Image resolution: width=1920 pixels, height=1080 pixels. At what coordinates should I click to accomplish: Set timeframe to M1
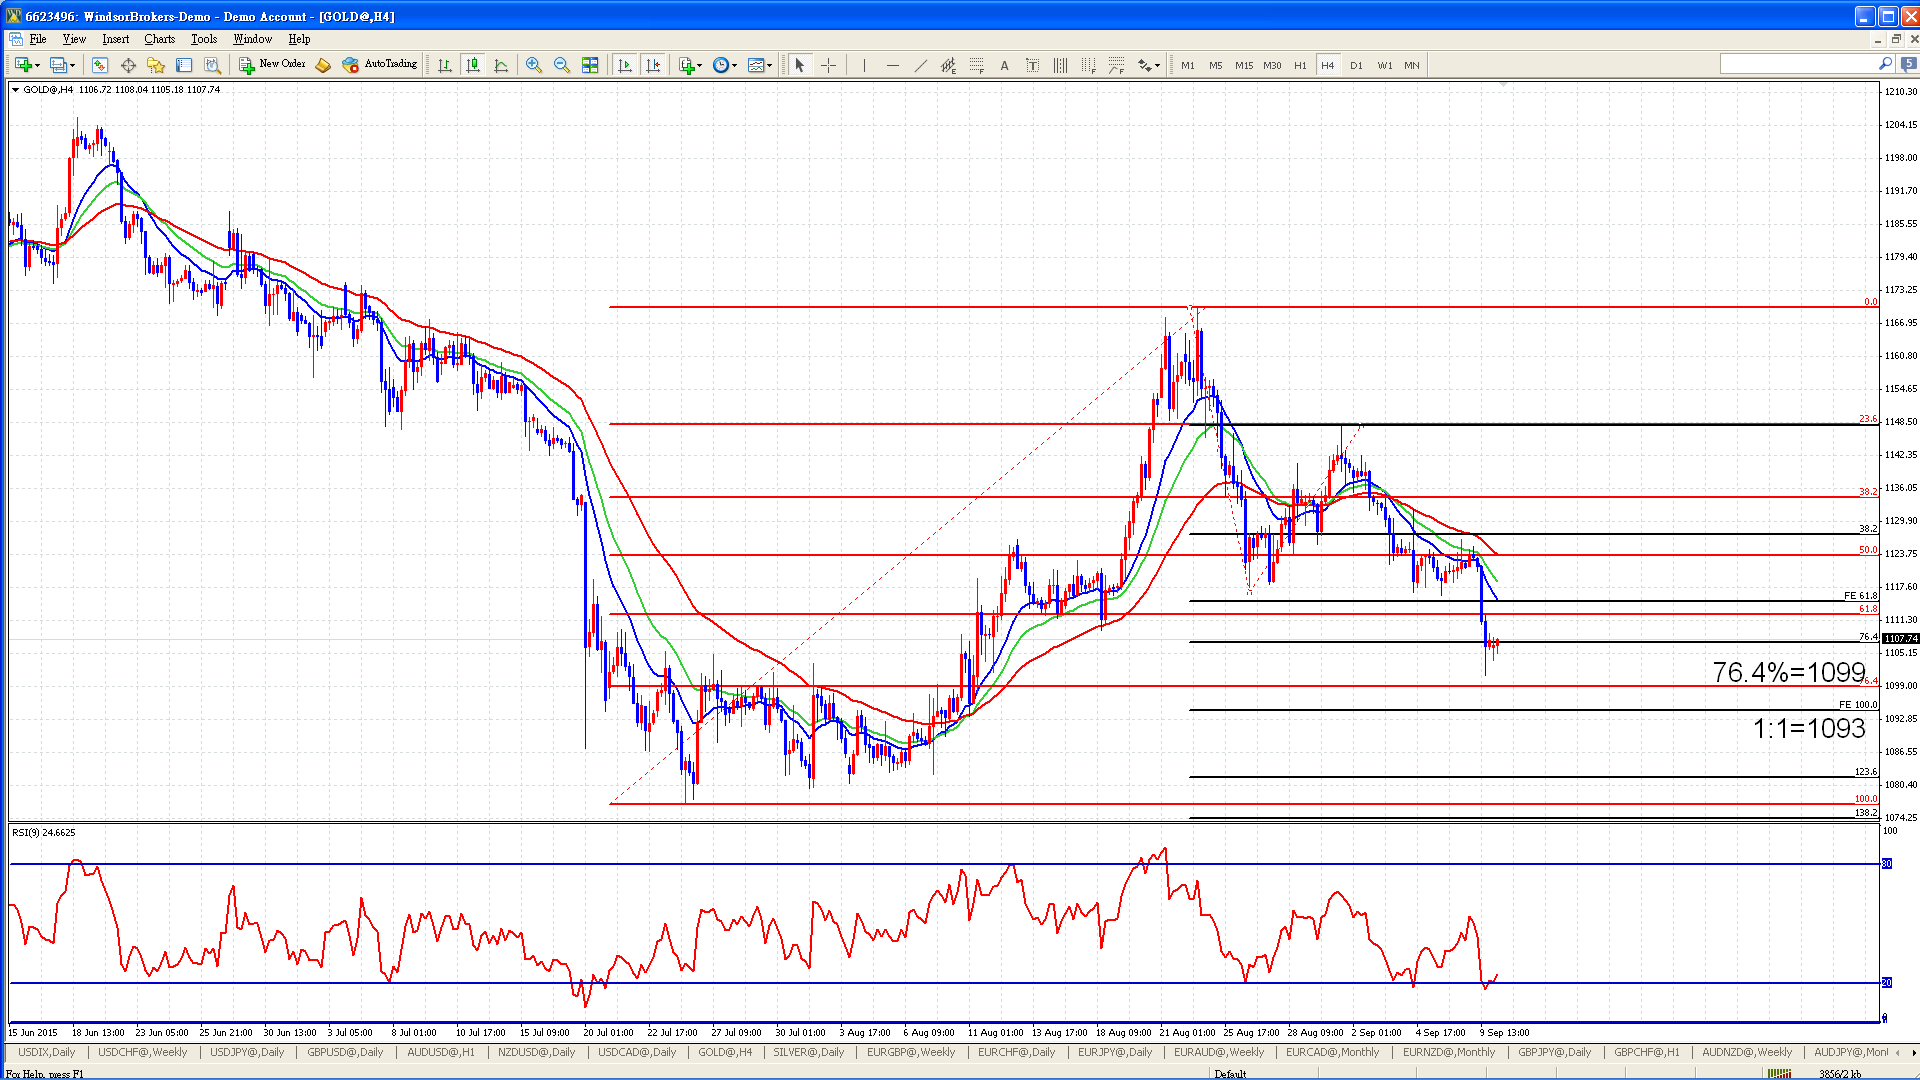tap(1187, 65)
